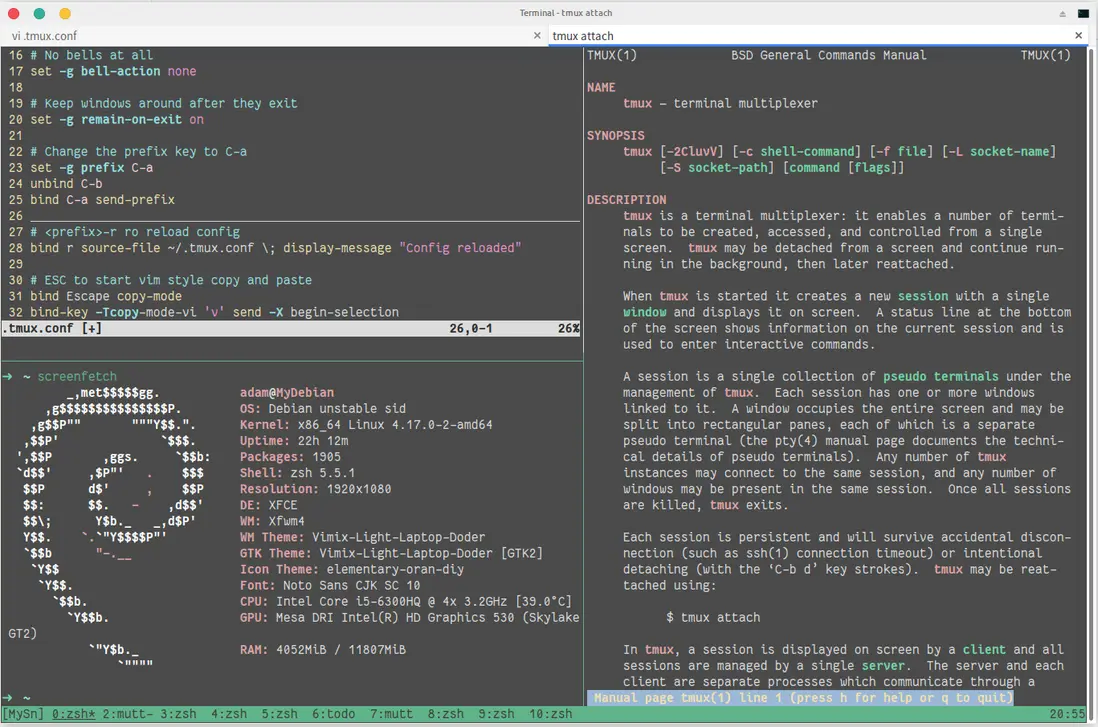Viewport: 1098px width, 727px height.
Task: Click the yellow window circle button
Action: click(x=65, y=13)
